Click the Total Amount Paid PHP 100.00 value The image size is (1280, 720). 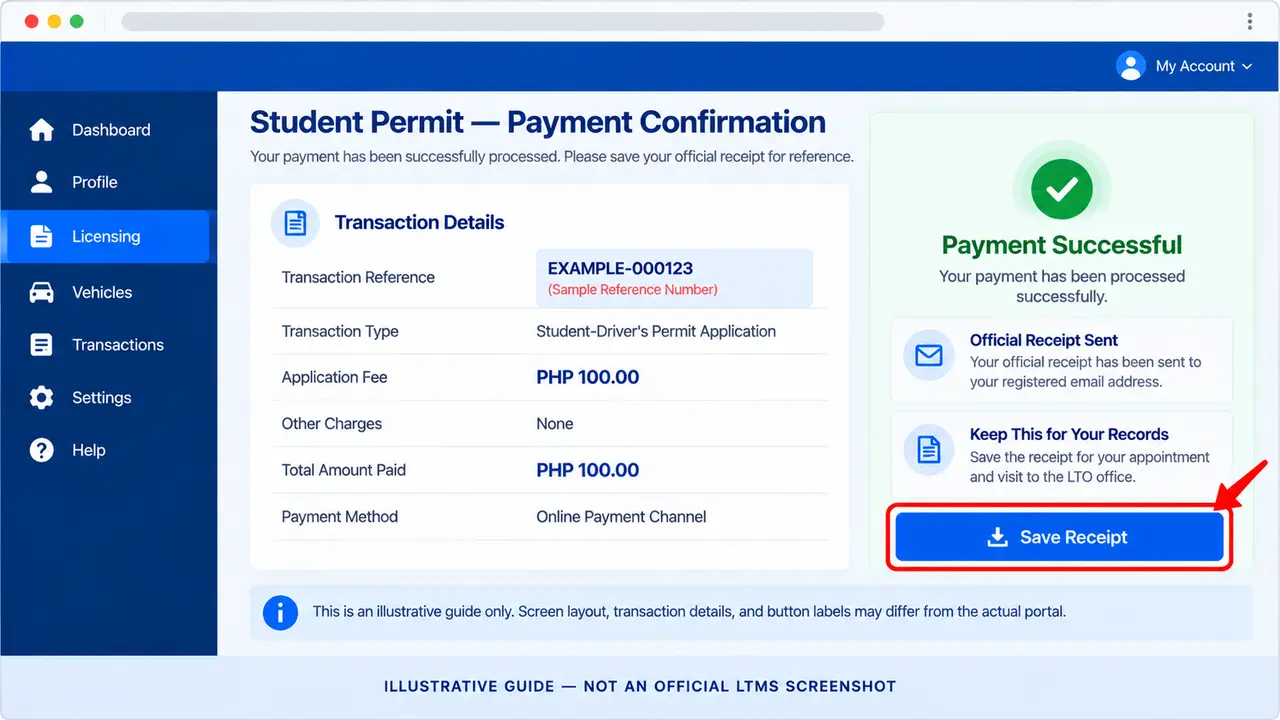click(588, 470)
